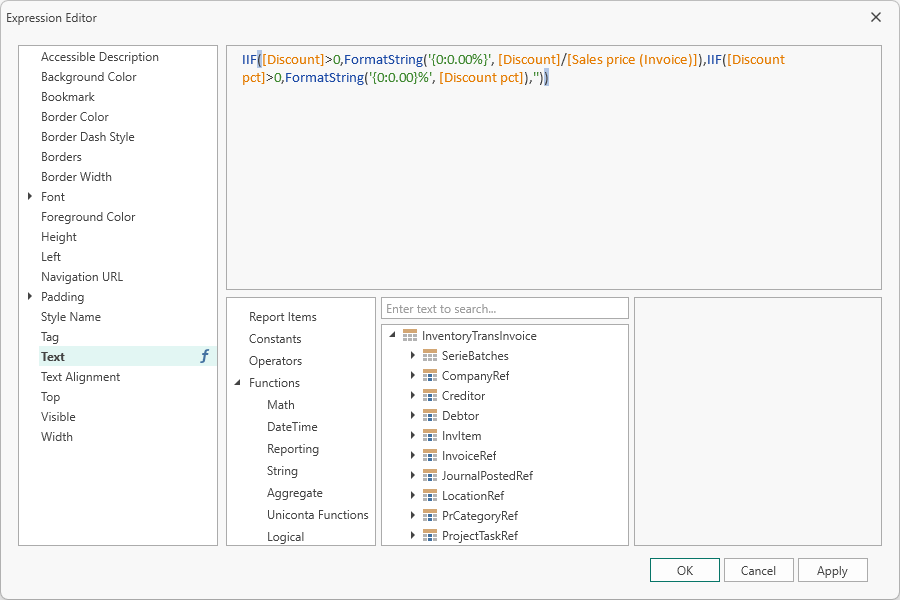Image resolution: width=900 pixels, height=600 pixels.
Task: Expand the Padding property group
Action: point(30,296)
